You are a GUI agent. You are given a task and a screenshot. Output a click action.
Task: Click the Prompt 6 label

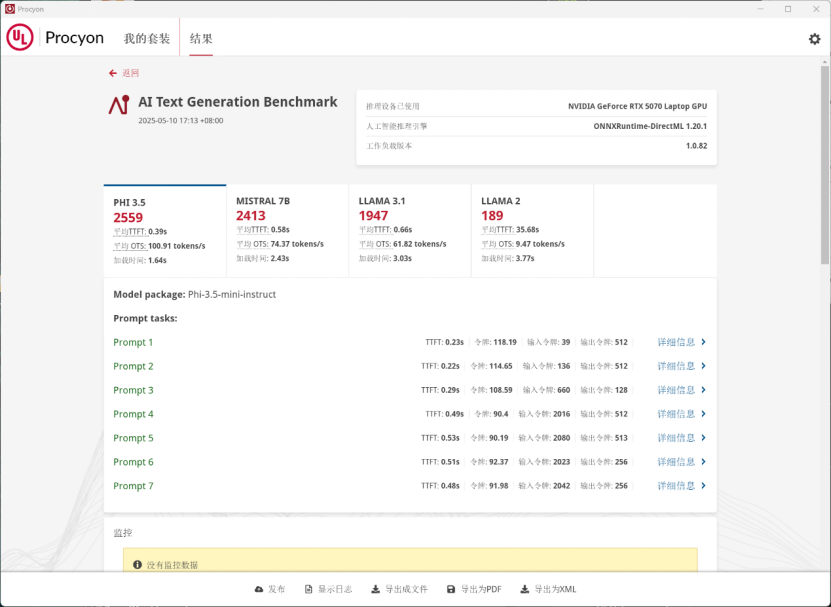pyautogui.click(x=134, y=462)
